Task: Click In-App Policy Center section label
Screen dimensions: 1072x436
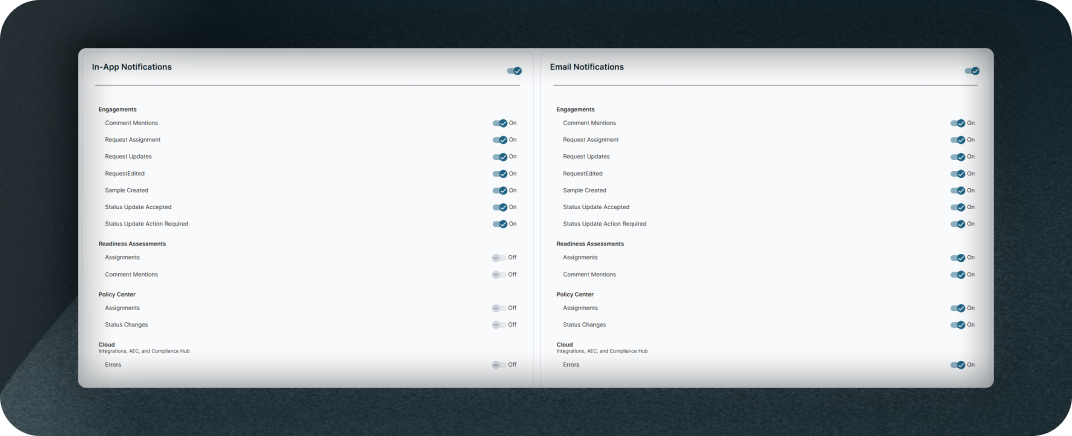Action: coord(117,295)
